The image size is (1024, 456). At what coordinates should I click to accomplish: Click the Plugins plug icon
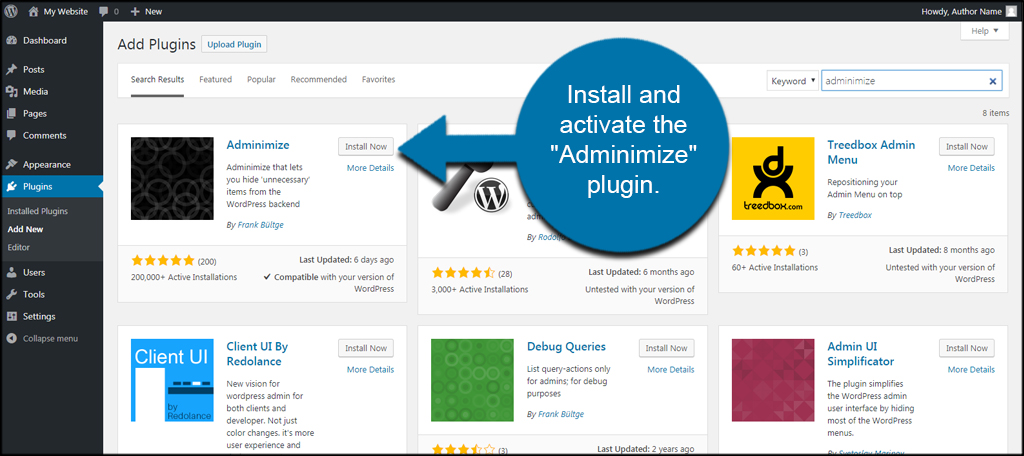click(12, 187)
